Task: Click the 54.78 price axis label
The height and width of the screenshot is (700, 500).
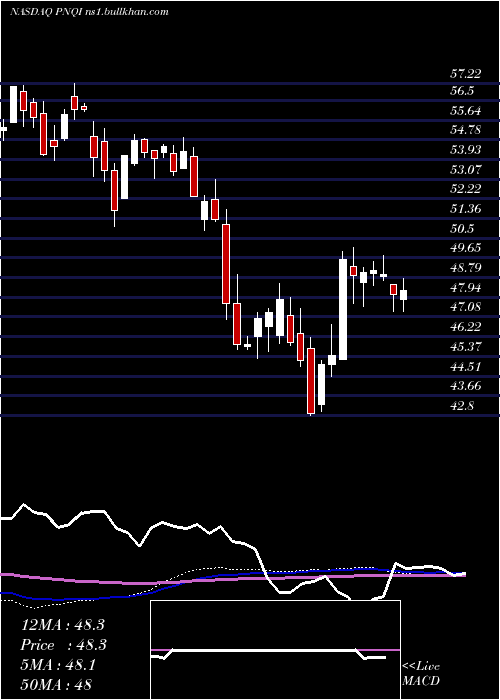Action: (x=466, y=130)
